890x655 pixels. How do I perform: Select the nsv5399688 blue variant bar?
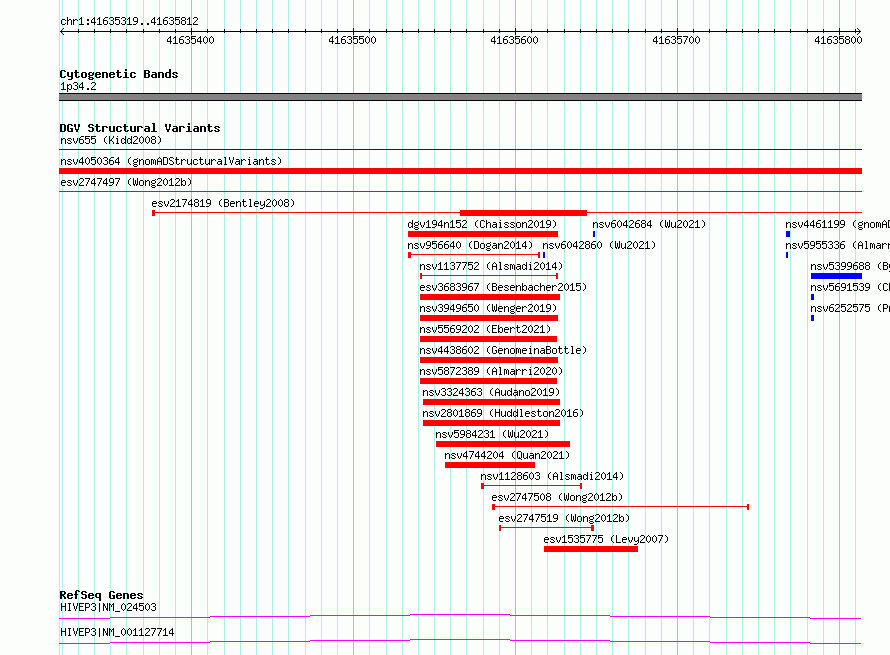coord(837,276)
